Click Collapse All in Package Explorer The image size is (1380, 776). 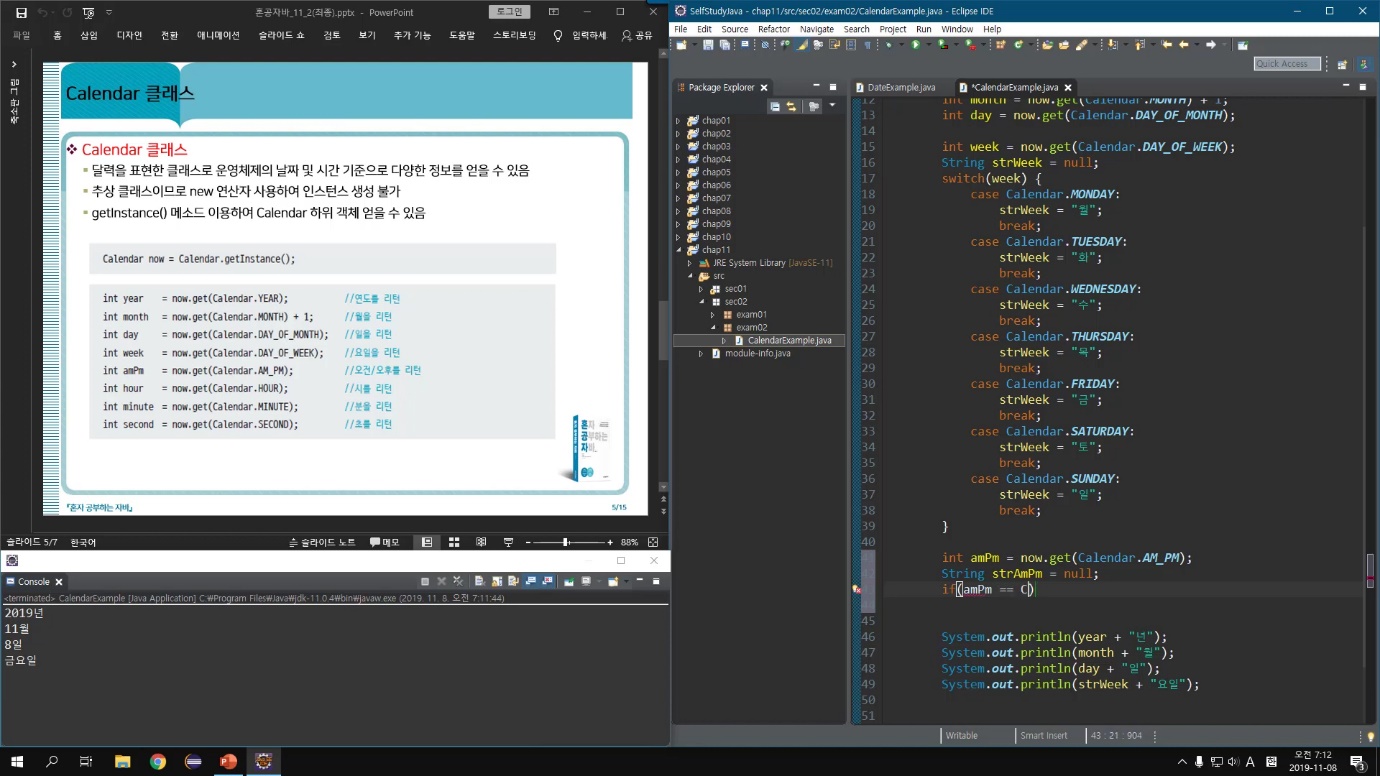click(x=775, y=106)
